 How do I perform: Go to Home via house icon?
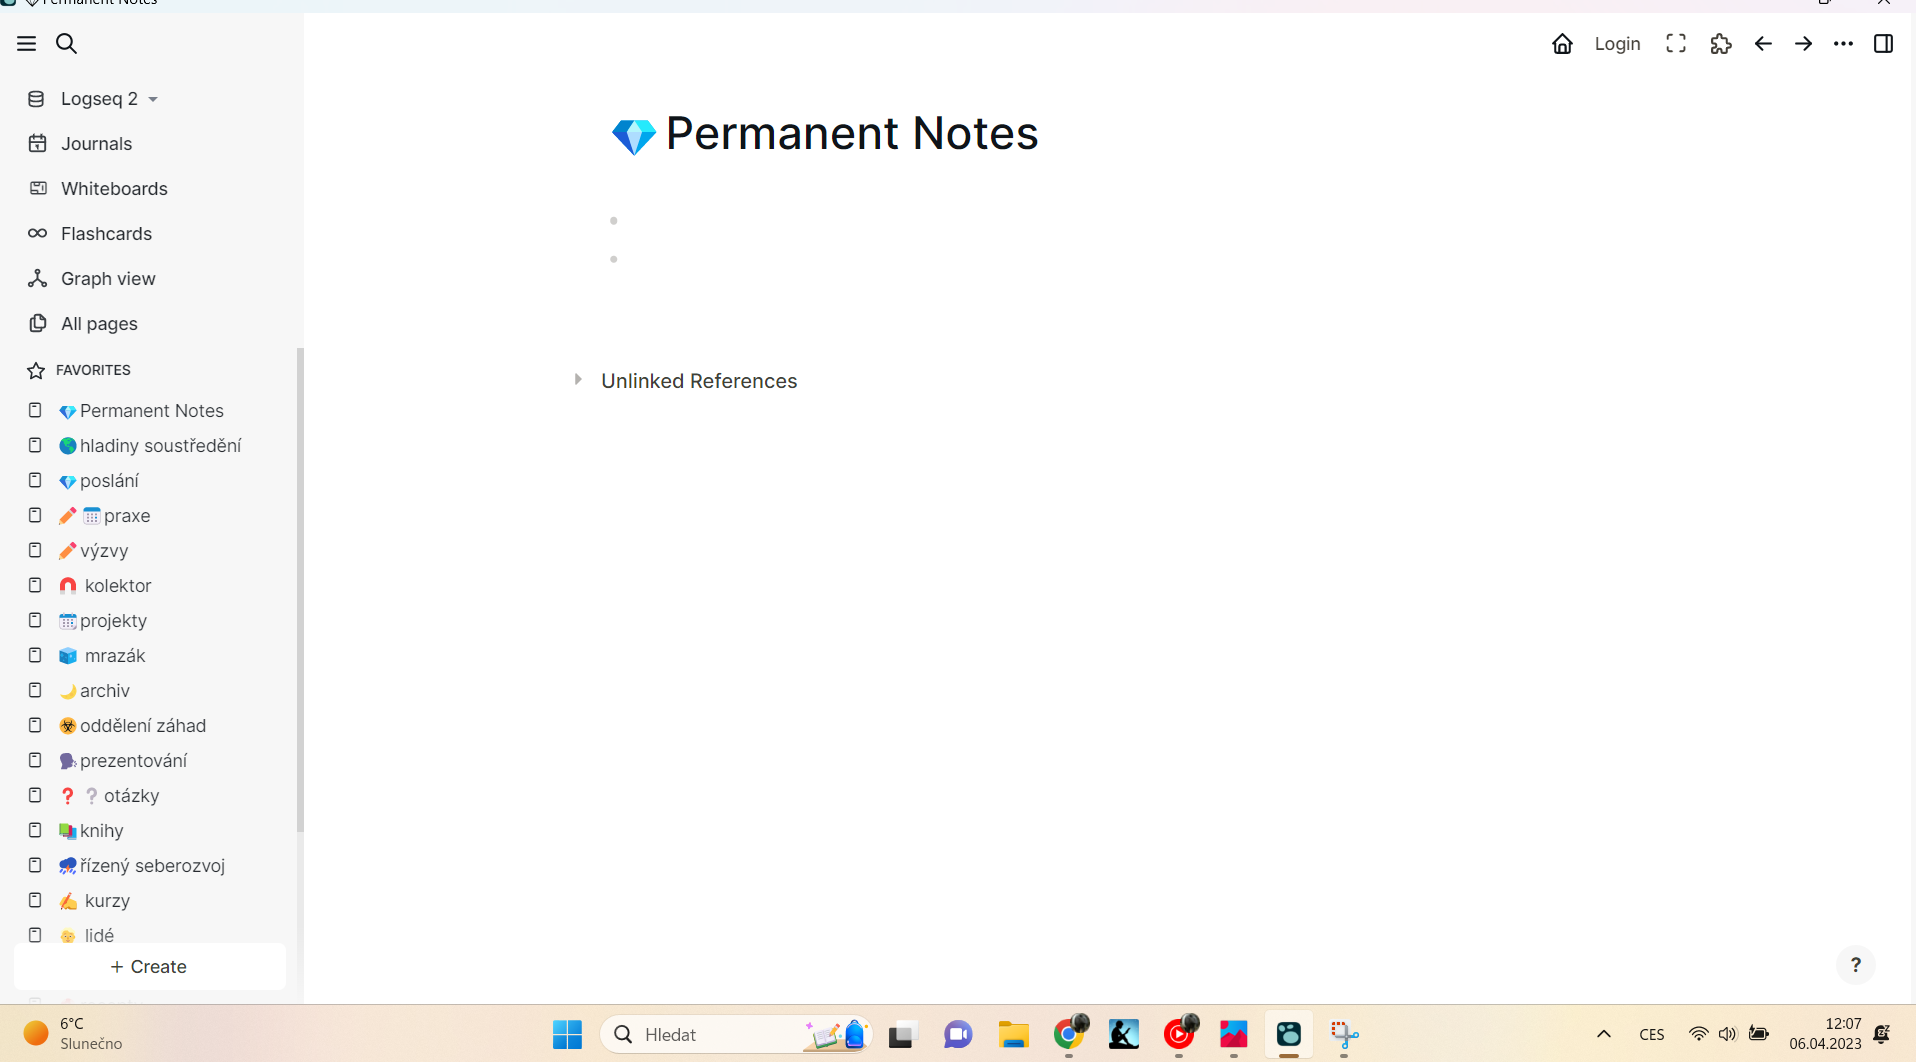(1562, 44)
